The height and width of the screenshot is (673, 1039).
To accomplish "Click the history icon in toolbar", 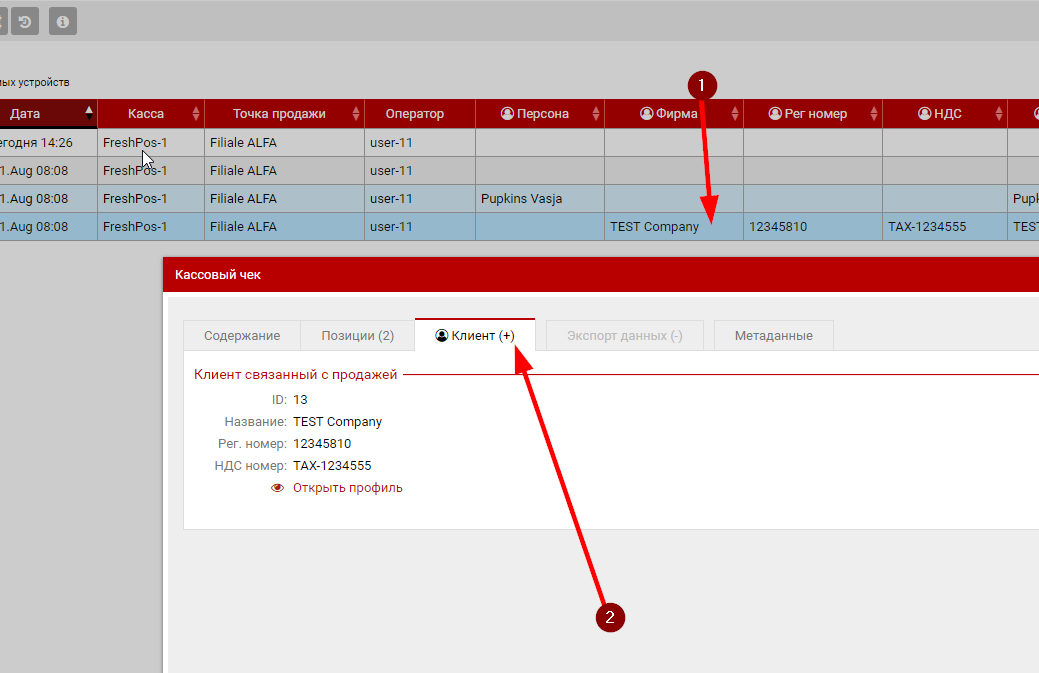I will click(25, 21).
